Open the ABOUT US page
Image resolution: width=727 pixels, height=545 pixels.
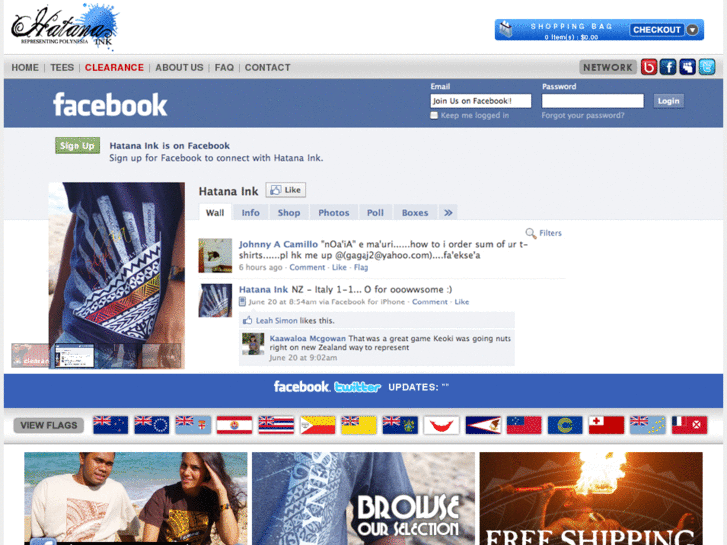[179, 68]
